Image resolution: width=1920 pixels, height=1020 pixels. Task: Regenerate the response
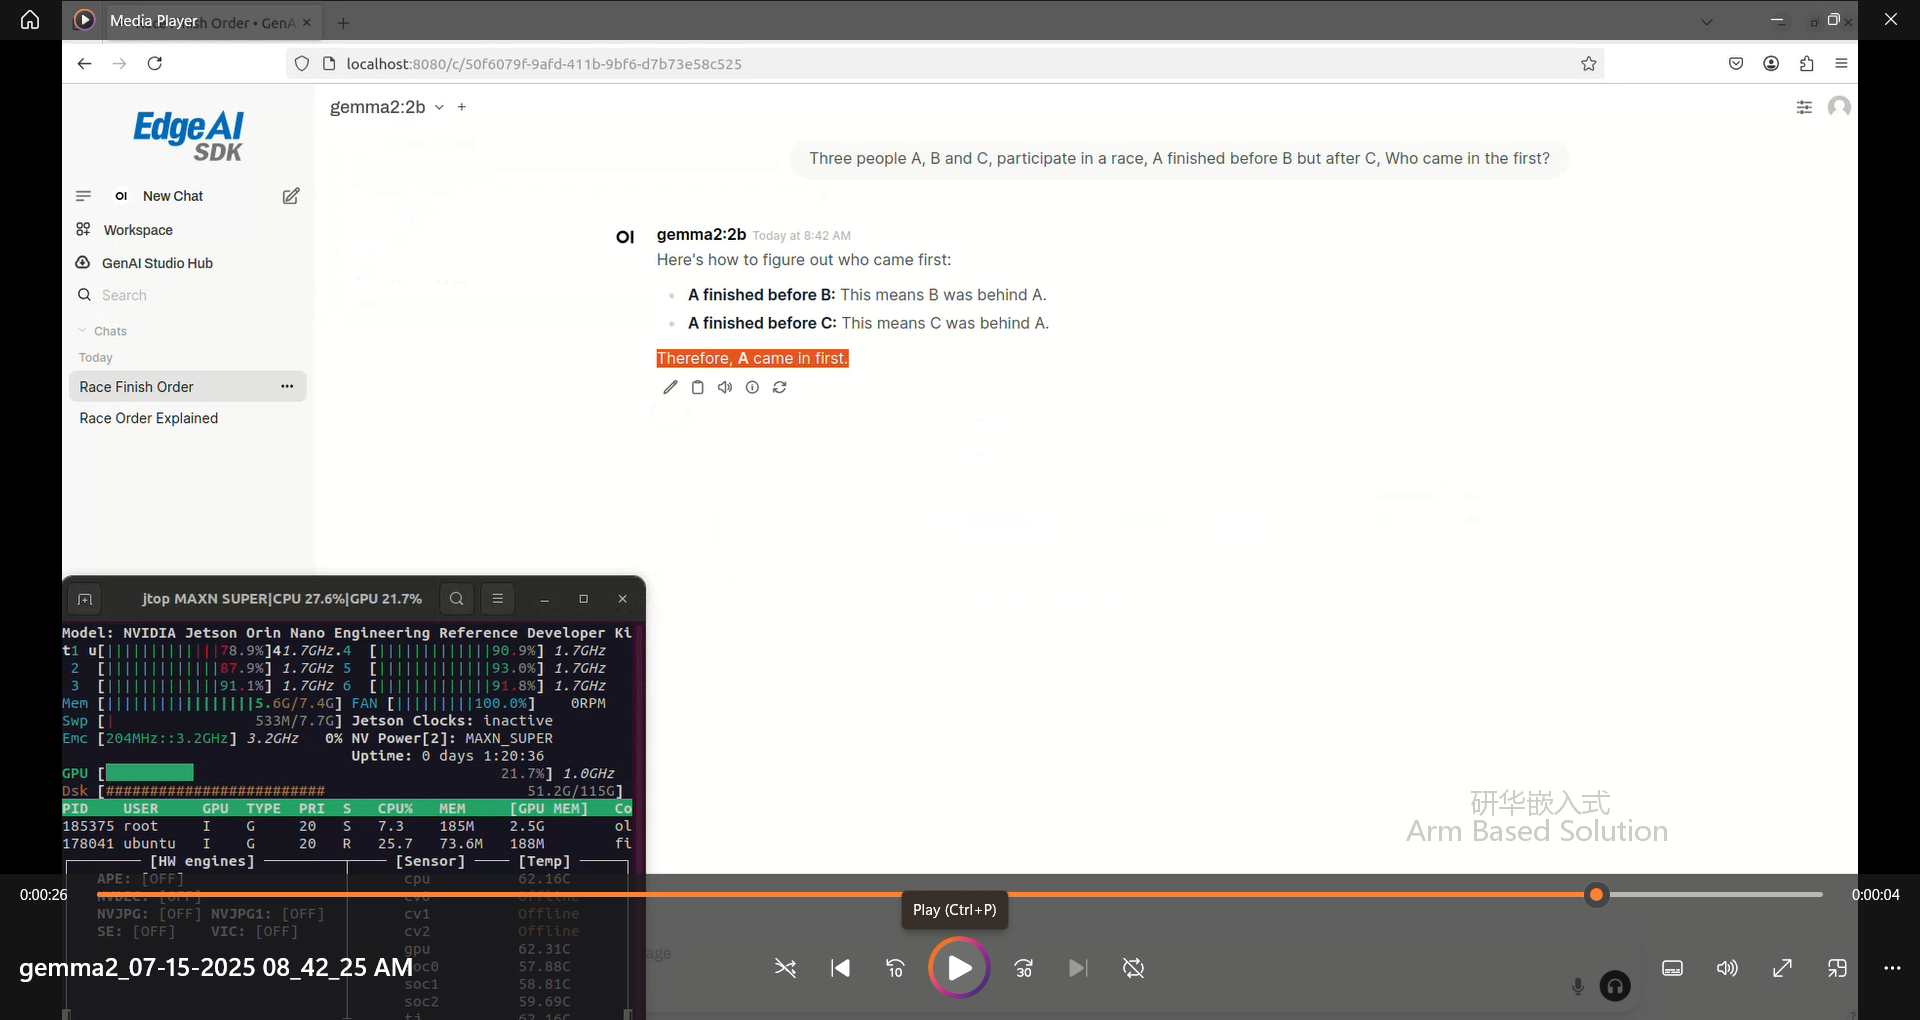780,387
